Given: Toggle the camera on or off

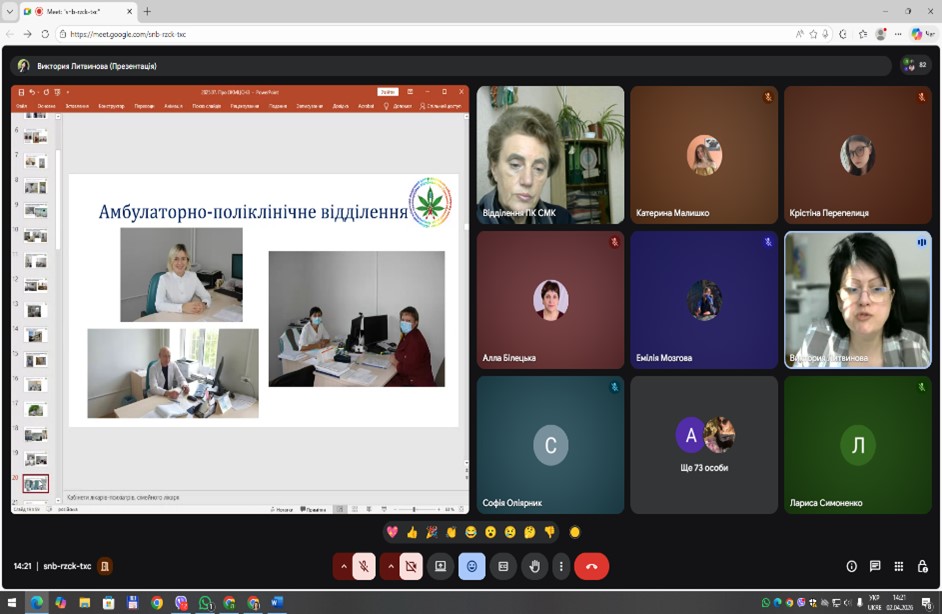Looking at the screenshot, I should tap(410, 566).
